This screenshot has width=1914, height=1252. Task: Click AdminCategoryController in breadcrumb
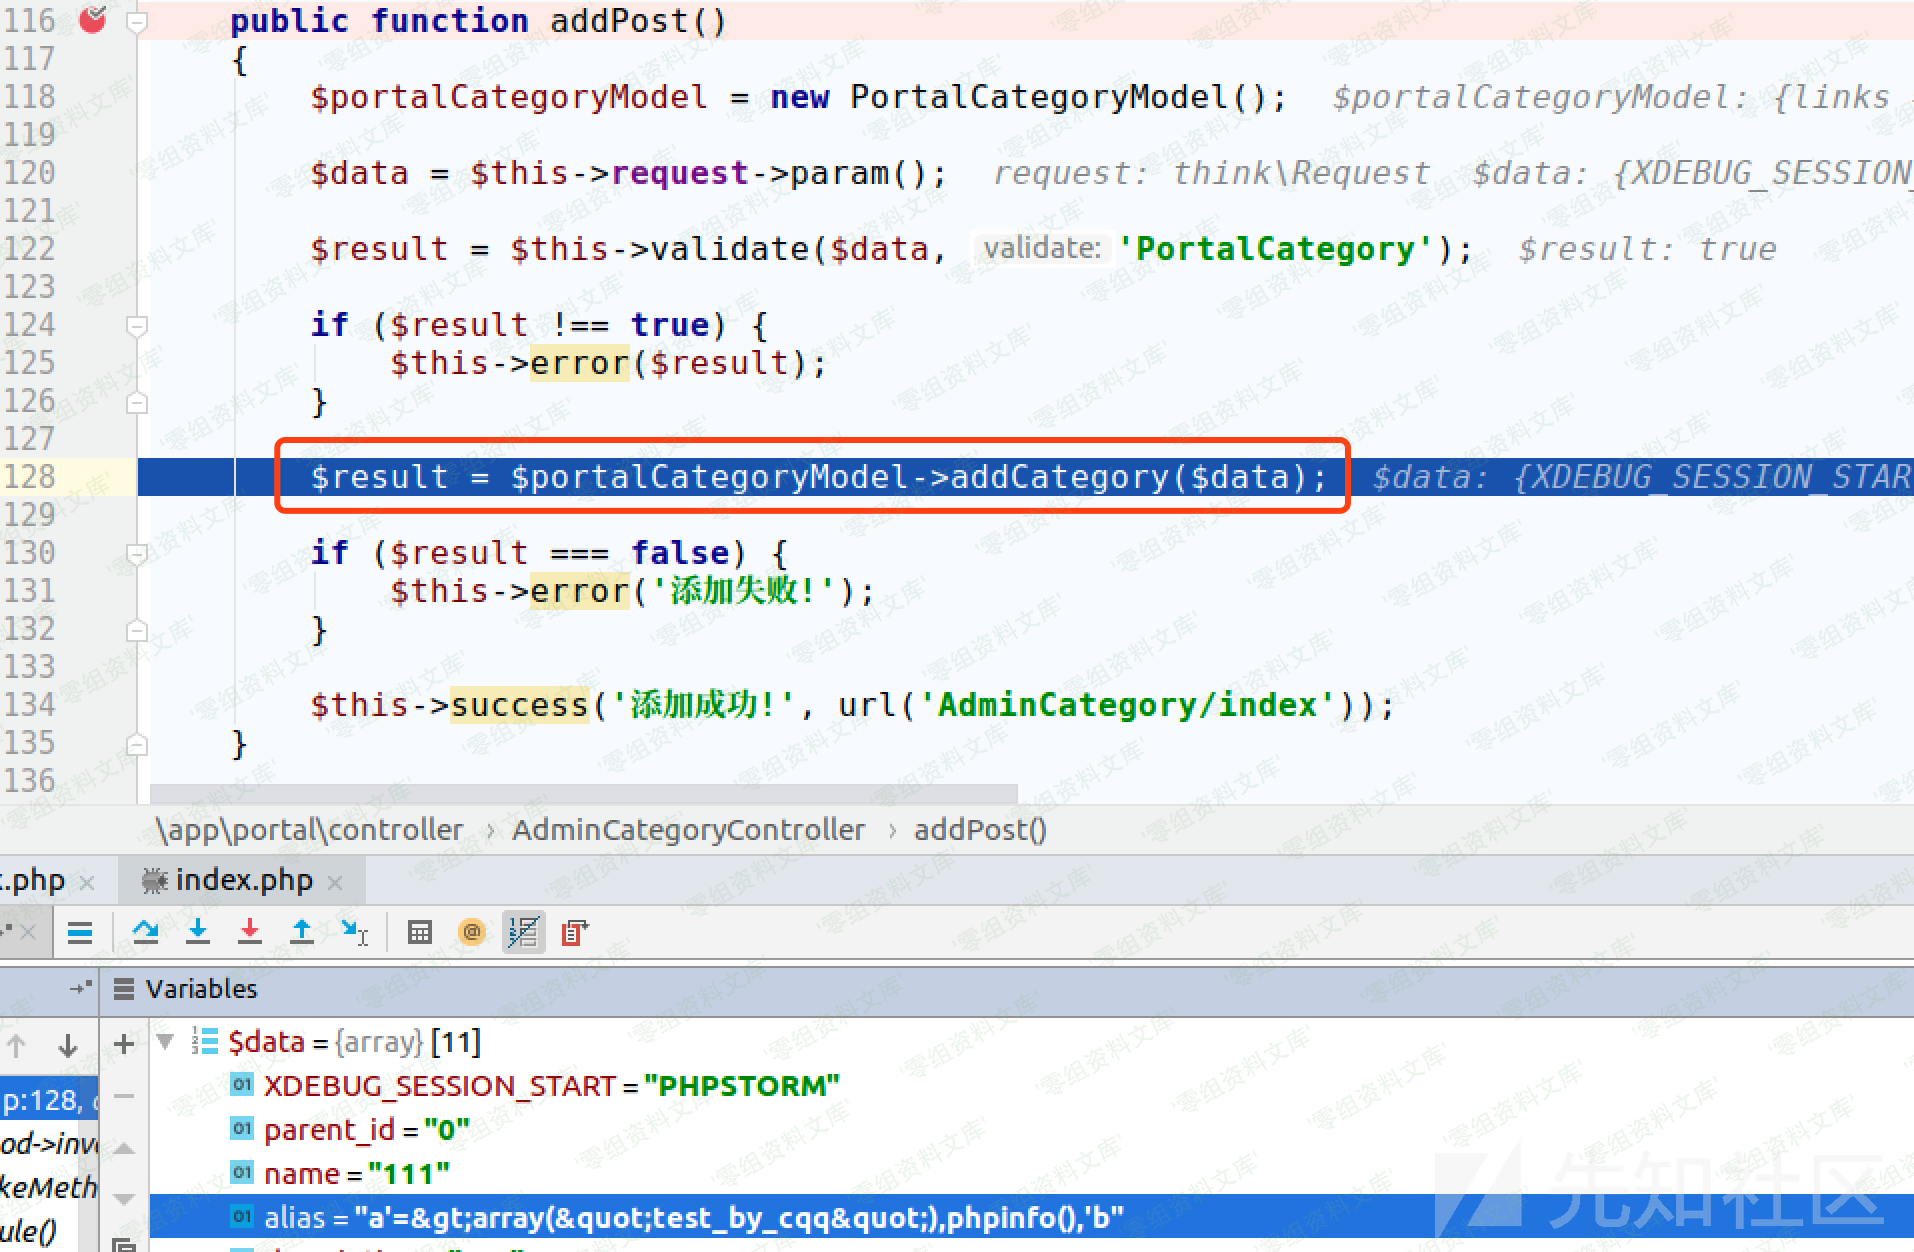[688, 830]
